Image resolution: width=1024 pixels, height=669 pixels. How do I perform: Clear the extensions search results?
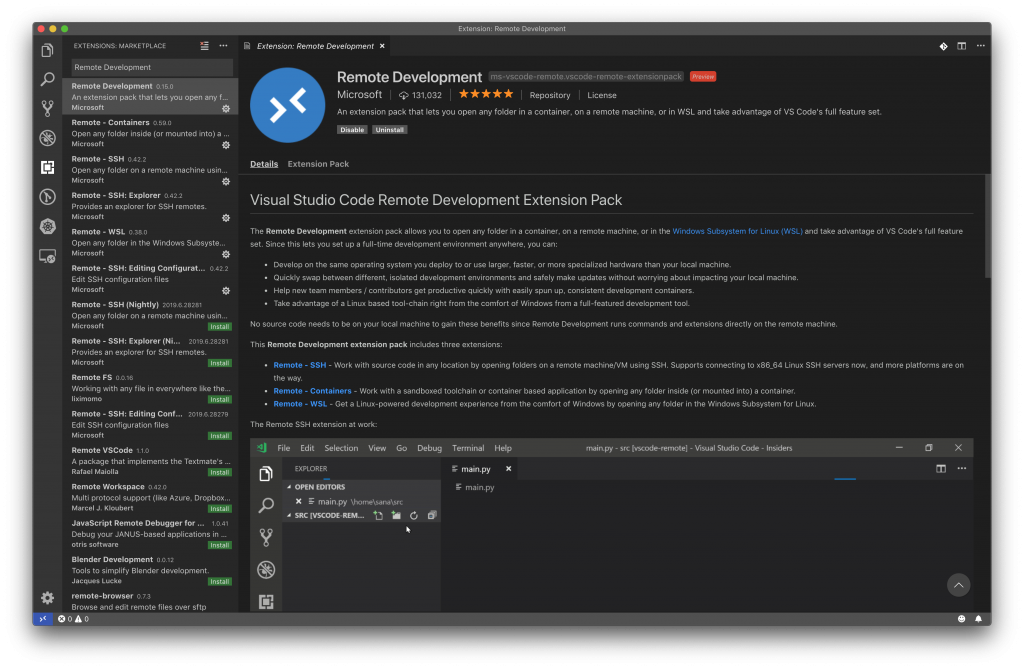tap(204, 46)
